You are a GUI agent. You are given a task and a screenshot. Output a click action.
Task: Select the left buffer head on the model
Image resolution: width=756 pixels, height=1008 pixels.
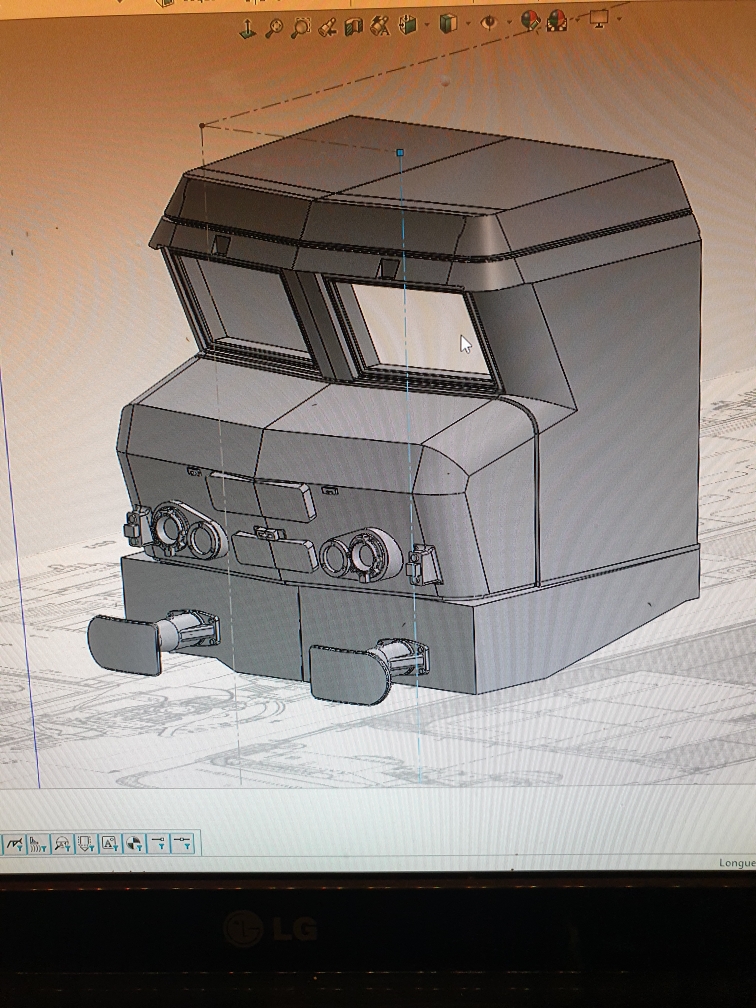tap(124, 645)
